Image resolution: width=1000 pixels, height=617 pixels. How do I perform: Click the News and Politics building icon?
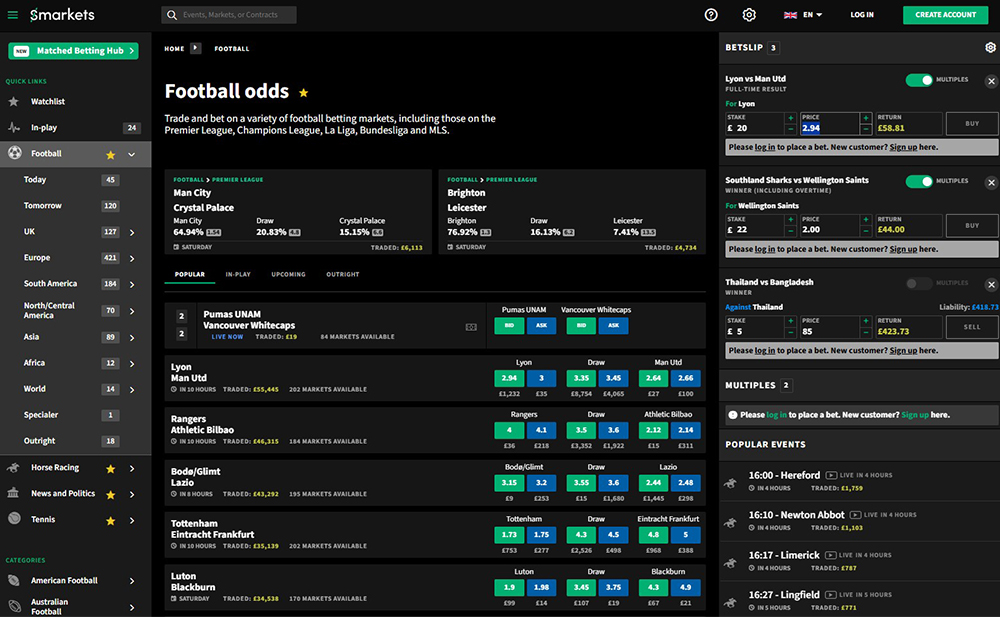(x=13, y=493)
